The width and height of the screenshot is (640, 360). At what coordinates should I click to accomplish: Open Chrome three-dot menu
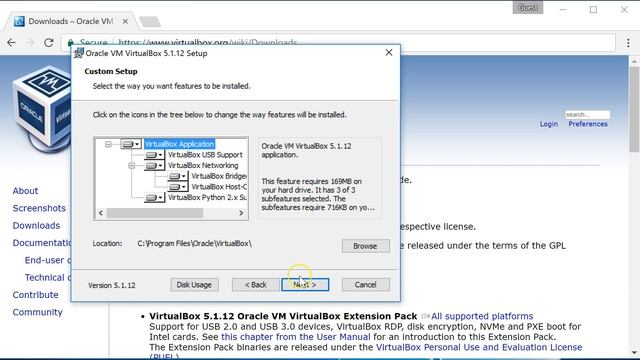click(x=628, y=42)
